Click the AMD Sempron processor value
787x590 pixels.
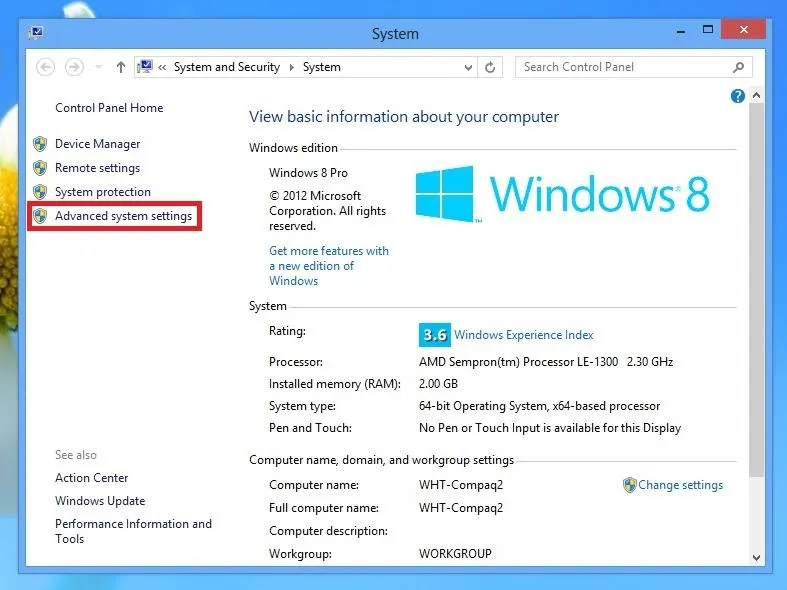(546, 362)
